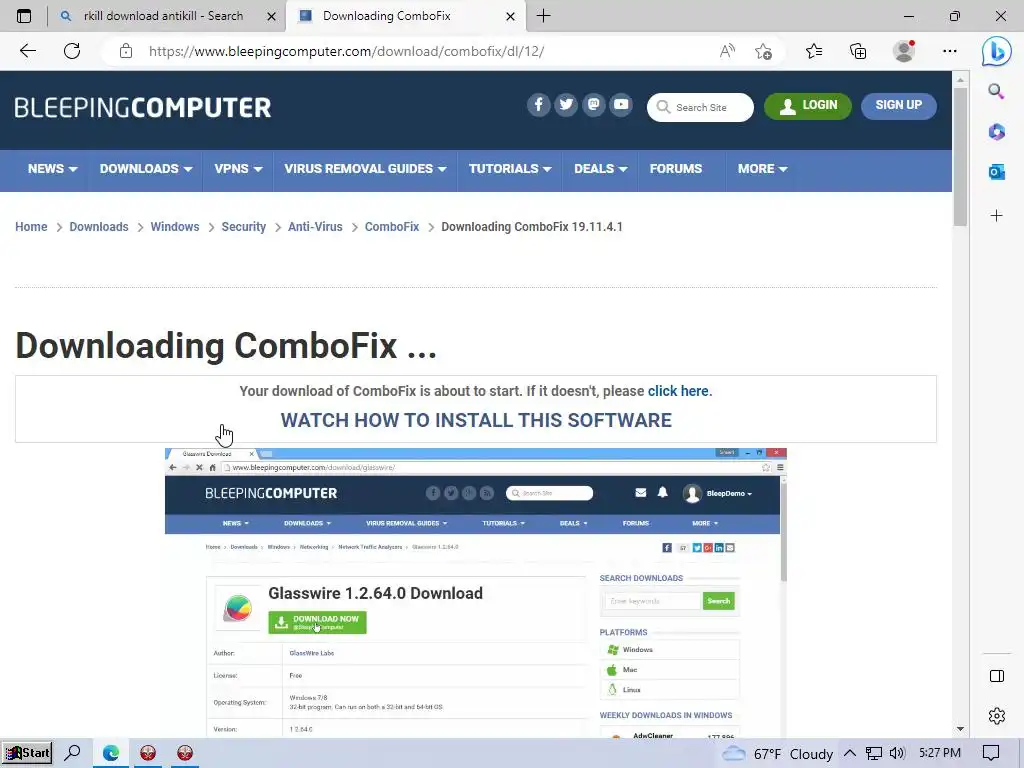Open the Downloads breadcrumb link

[x=99, y=227]
